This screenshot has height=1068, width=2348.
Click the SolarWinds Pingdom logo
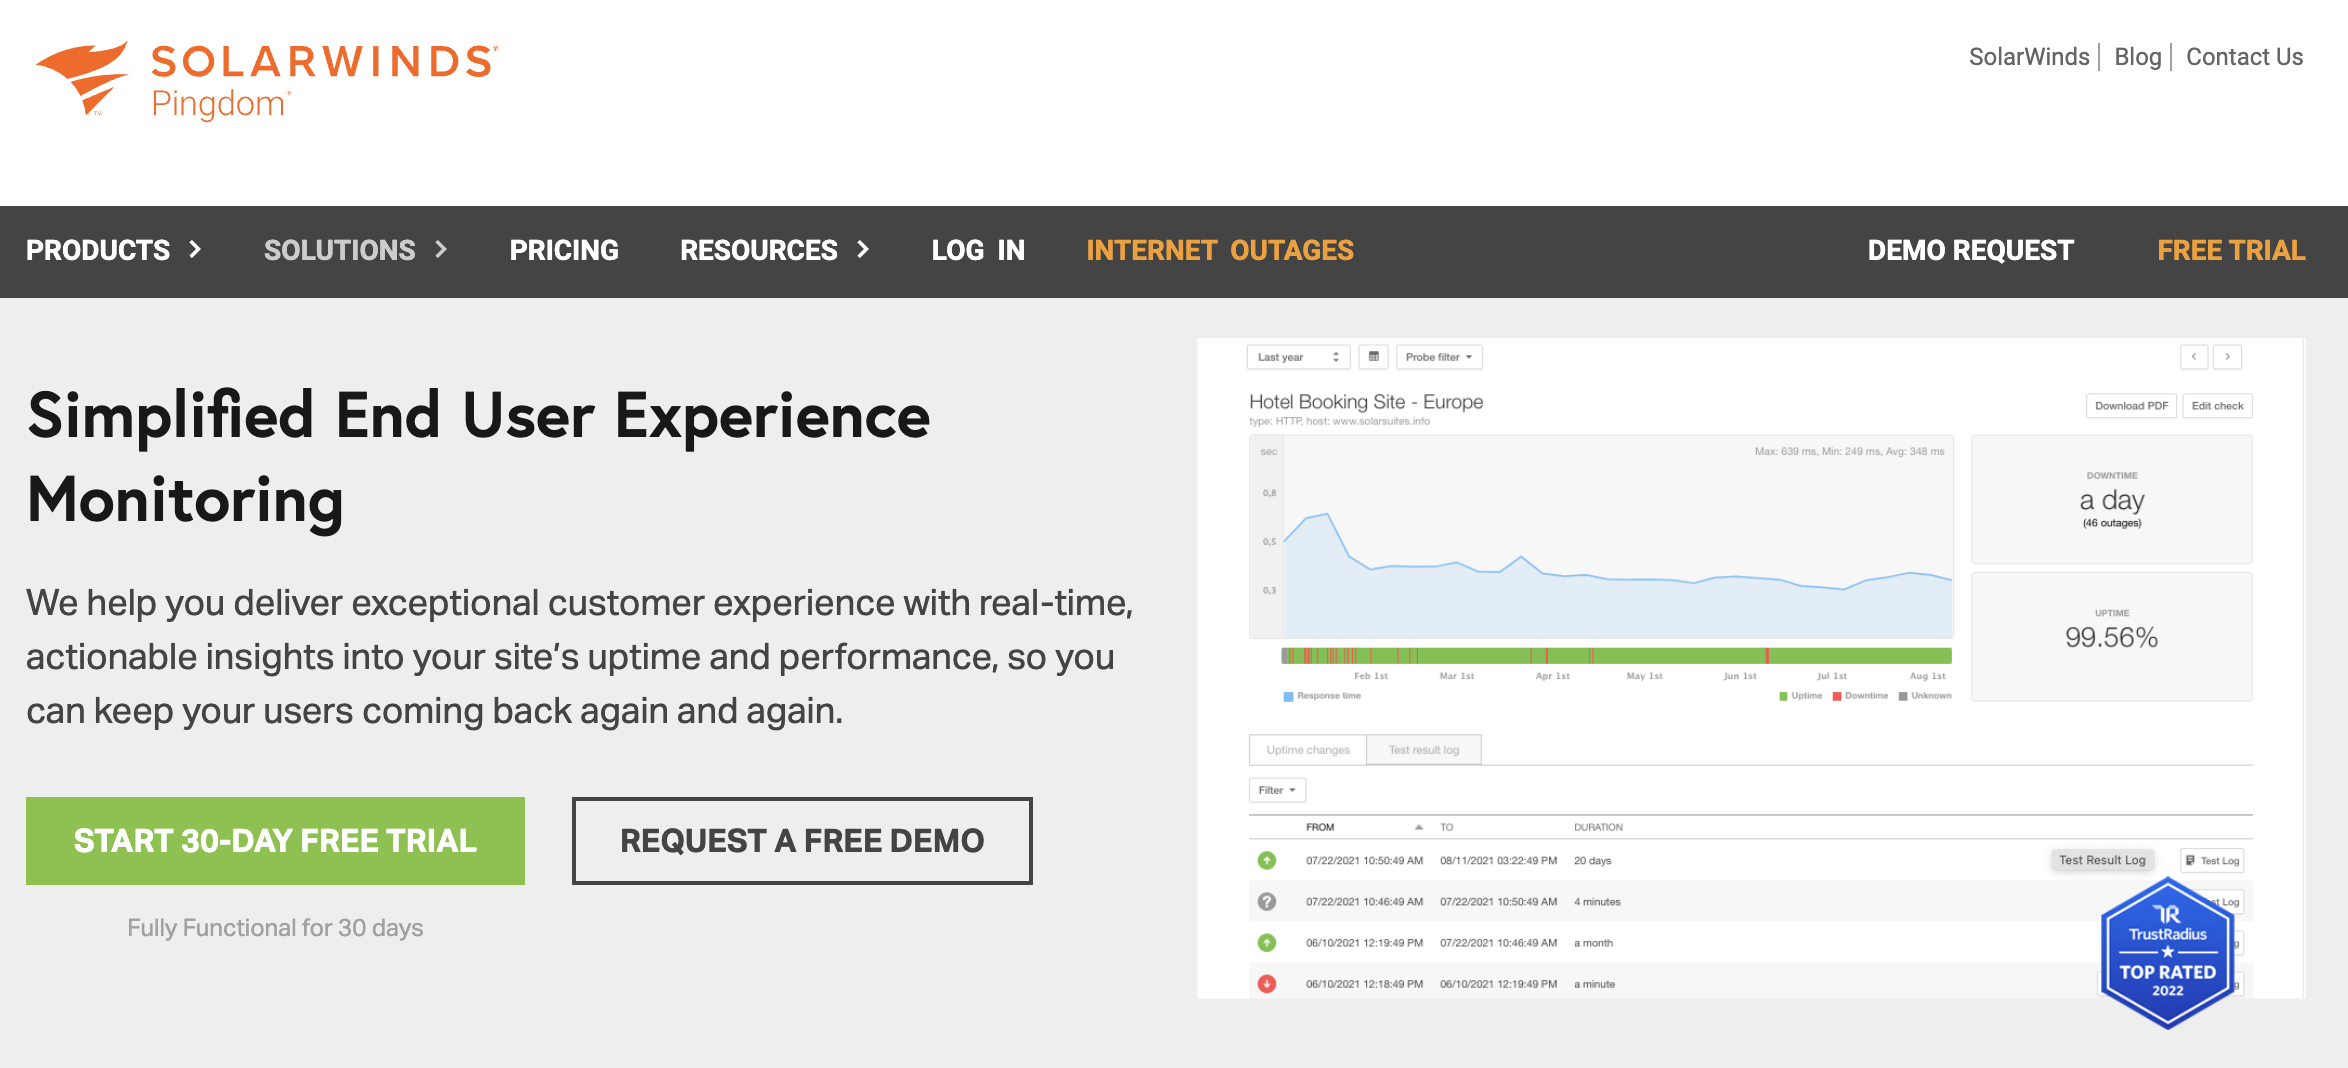click(266, 80)
